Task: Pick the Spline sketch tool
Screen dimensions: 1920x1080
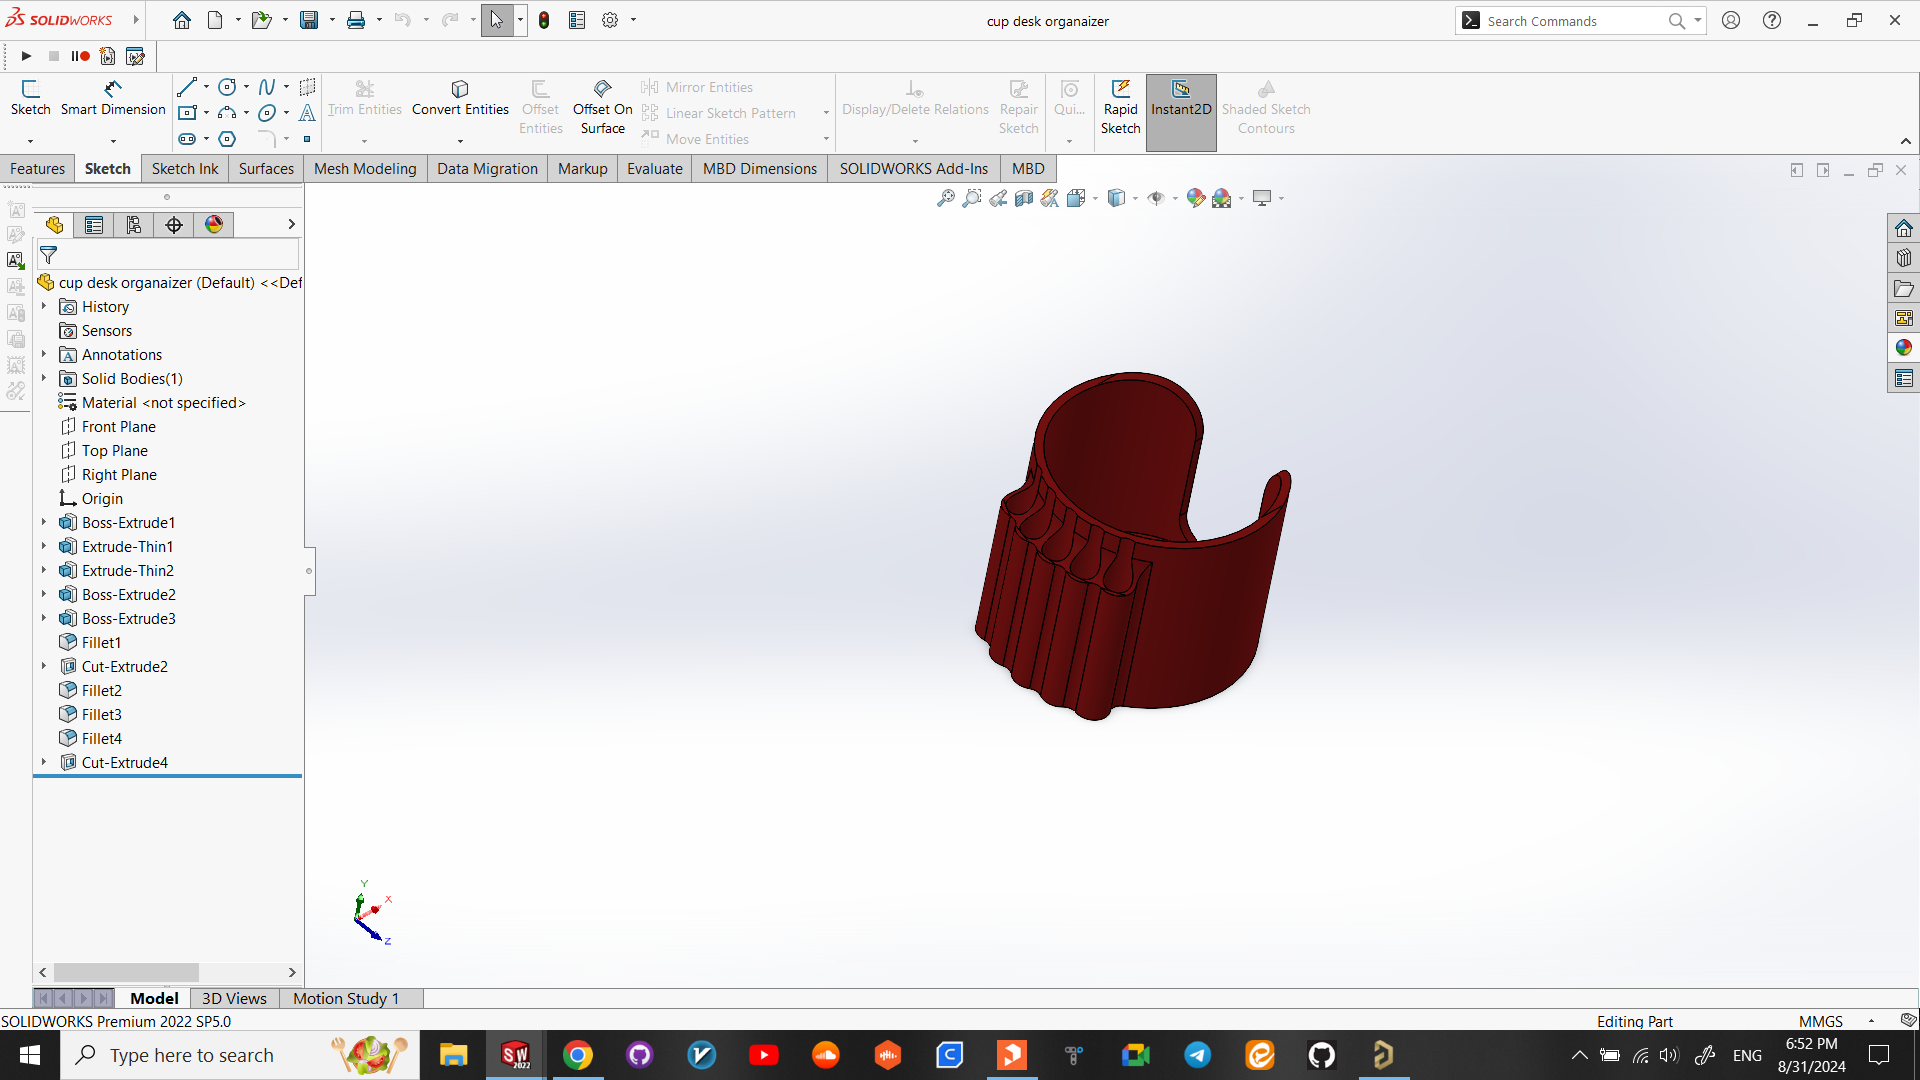Action: (x=267, y=87)
